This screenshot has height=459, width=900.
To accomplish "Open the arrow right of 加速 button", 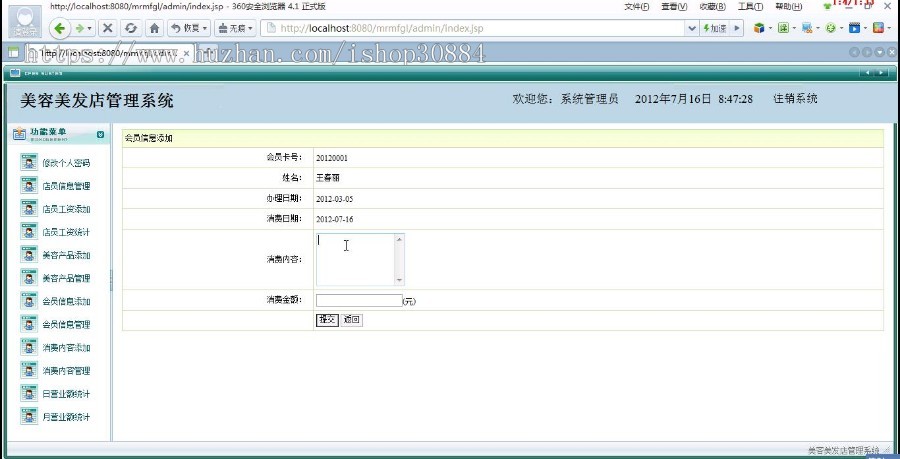I will click(x=736, y=28).
